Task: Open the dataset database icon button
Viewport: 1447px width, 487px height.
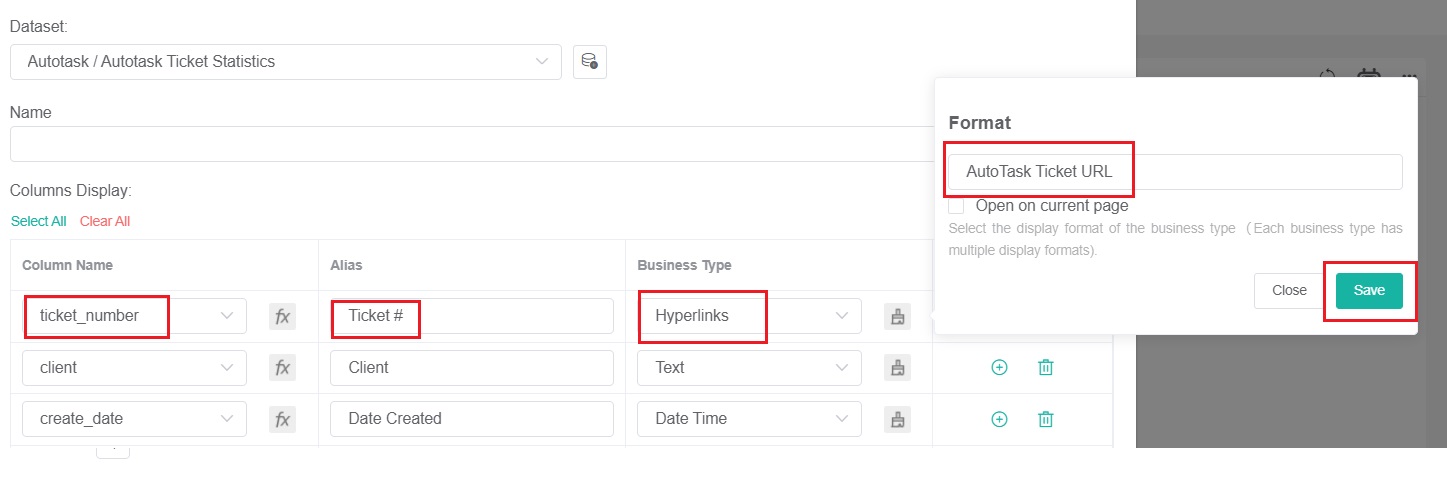Action: point(590,61)
